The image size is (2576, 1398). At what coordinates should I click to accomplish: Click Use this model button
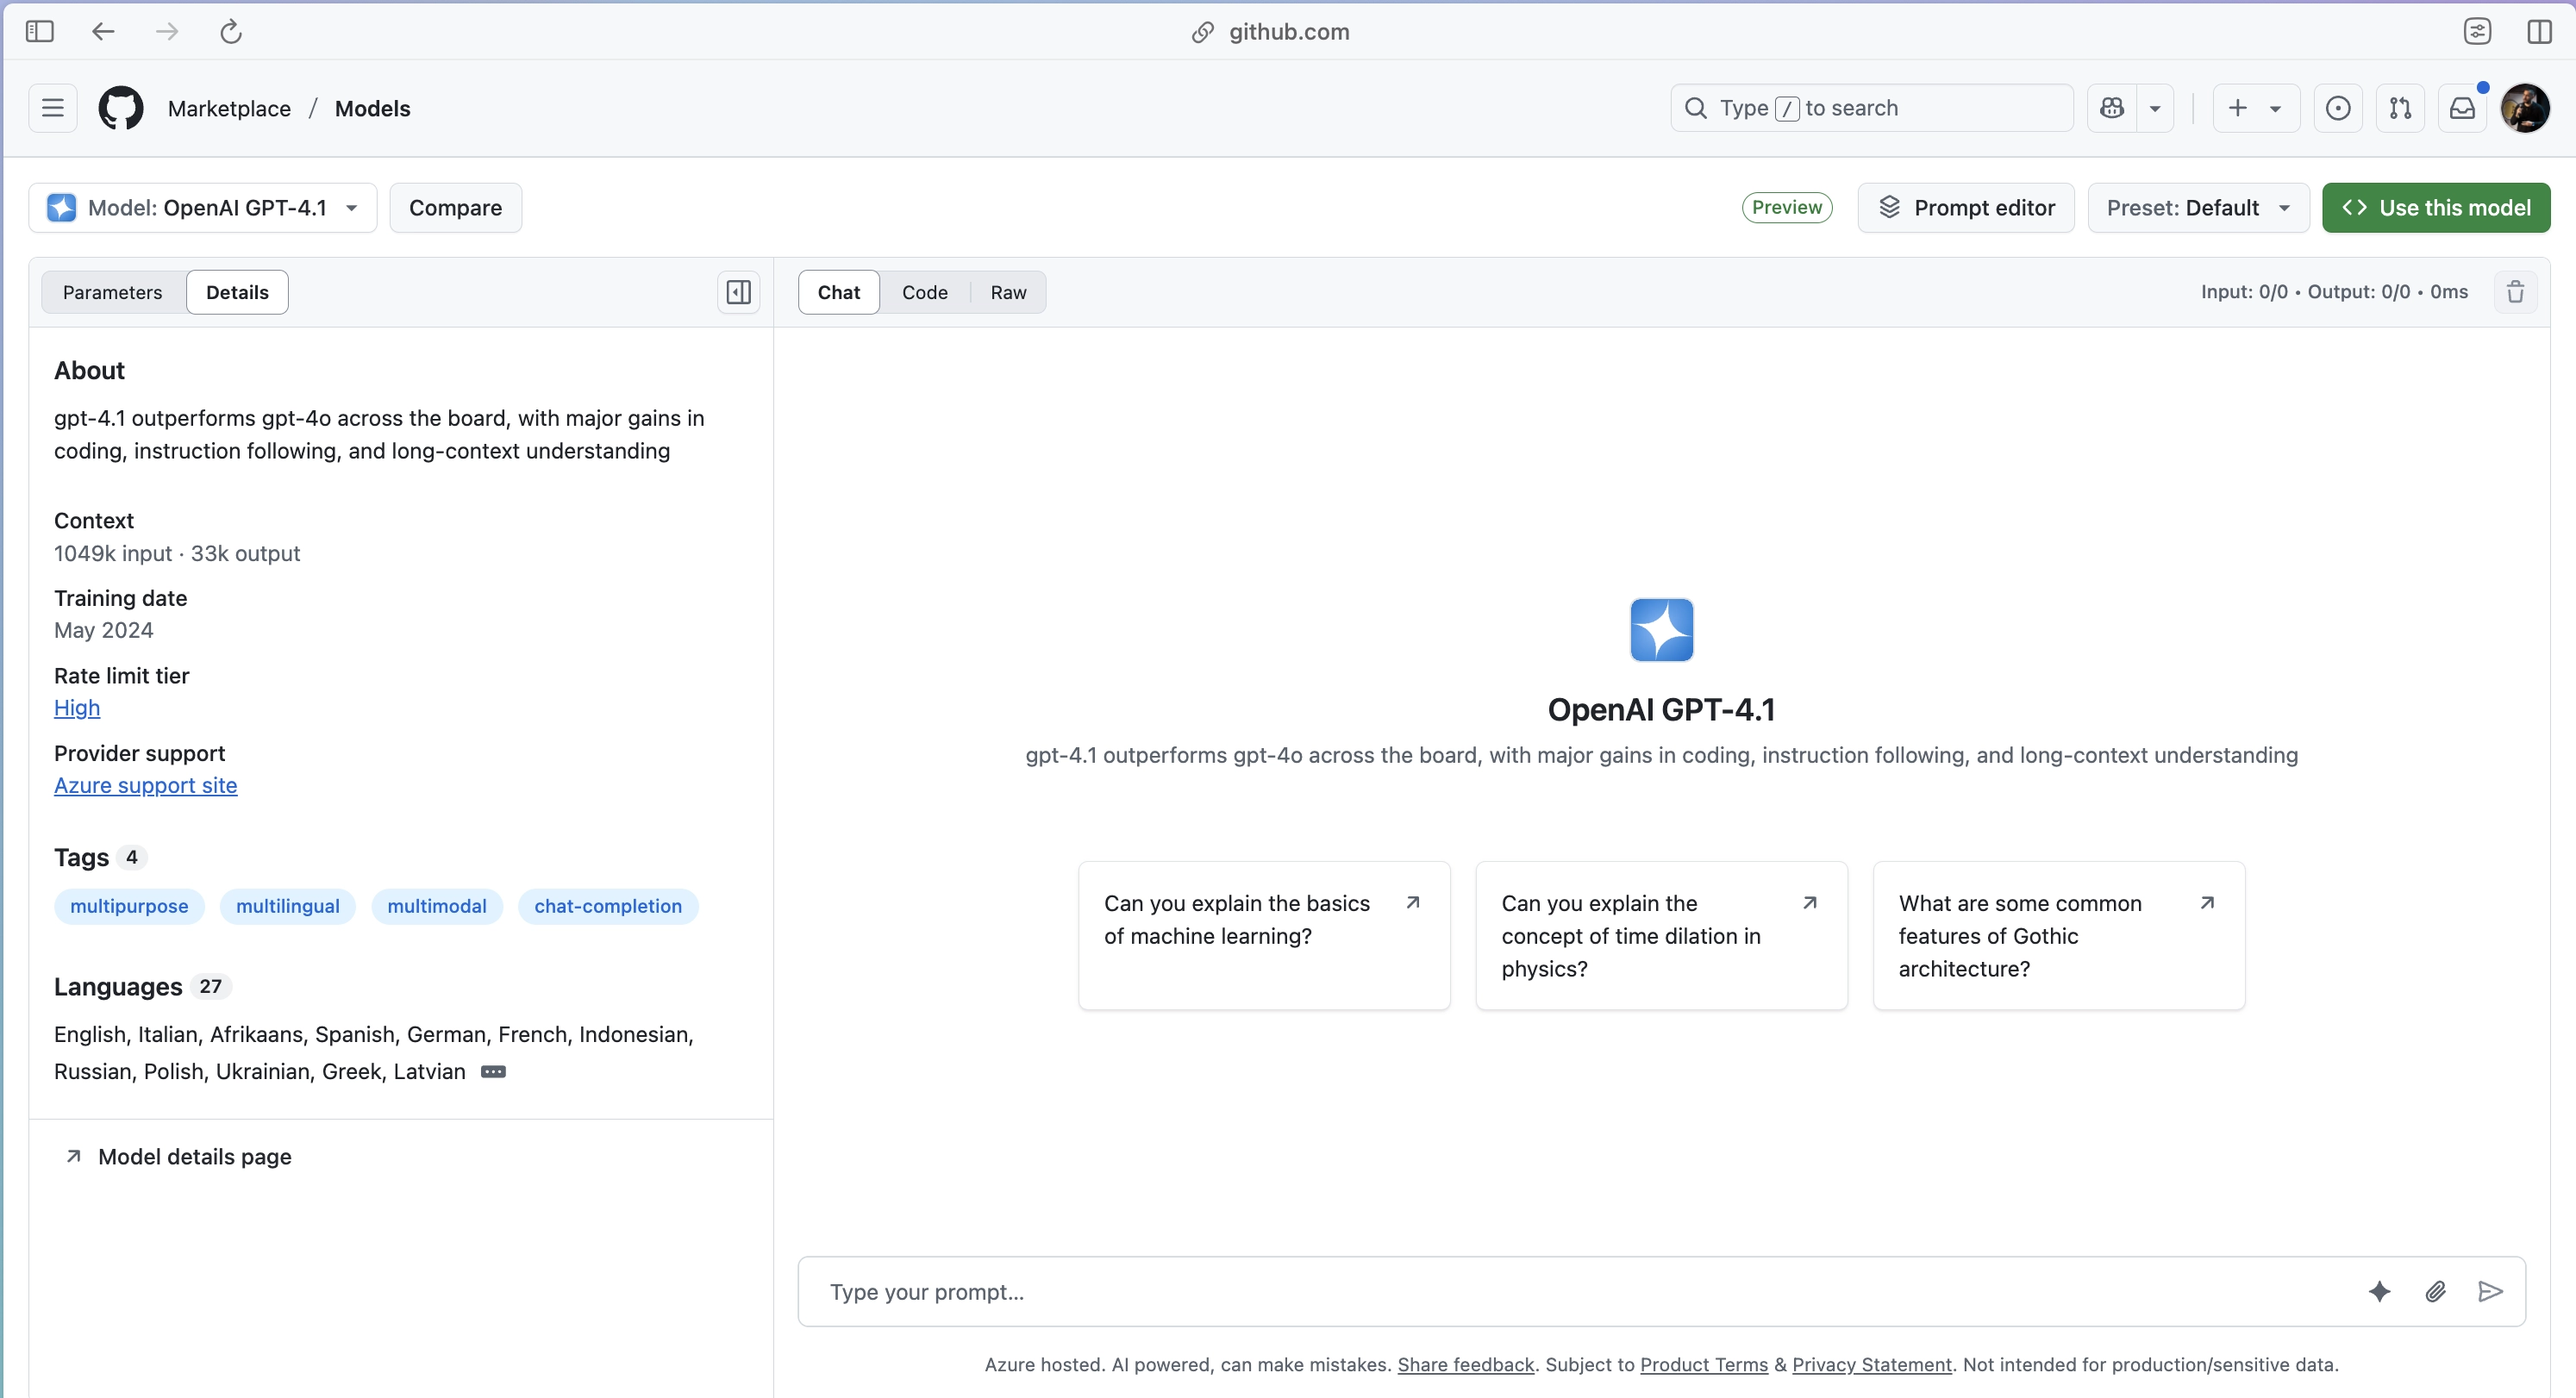point(2436,208)
